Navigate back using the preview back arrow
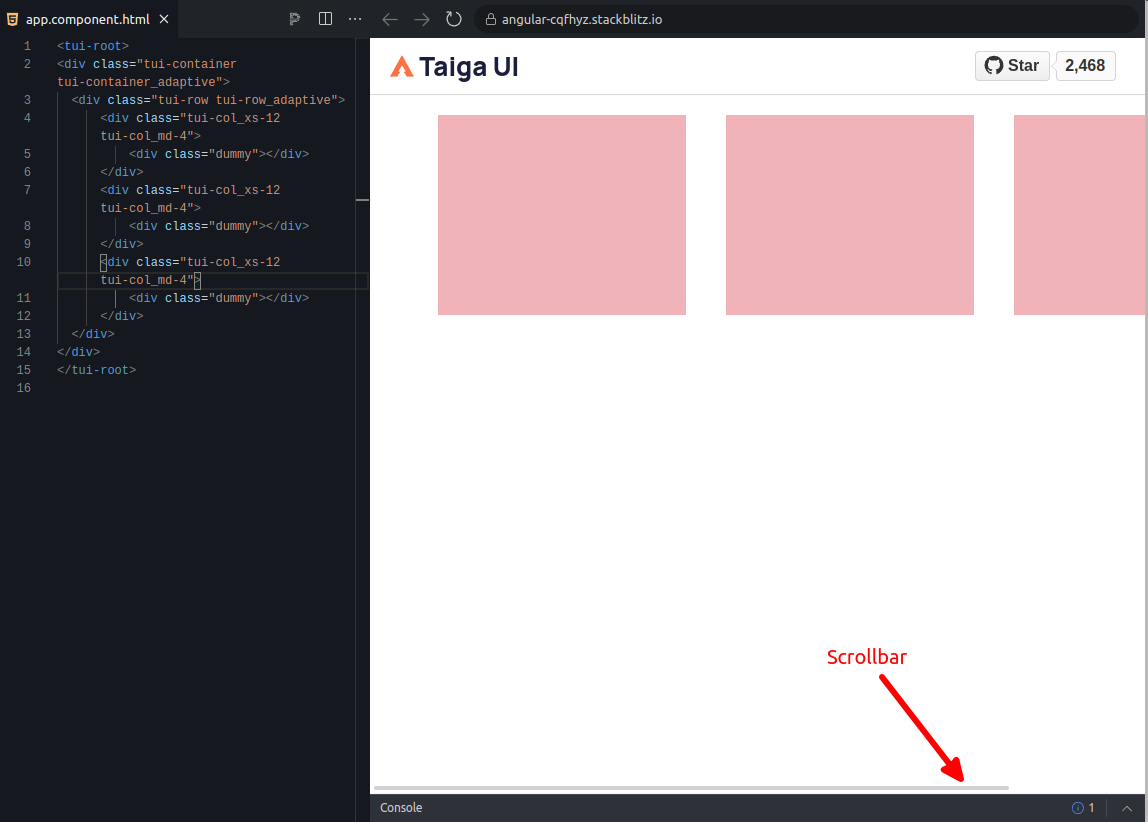This screenshot has height=822, width=1148. click(390, 18)
